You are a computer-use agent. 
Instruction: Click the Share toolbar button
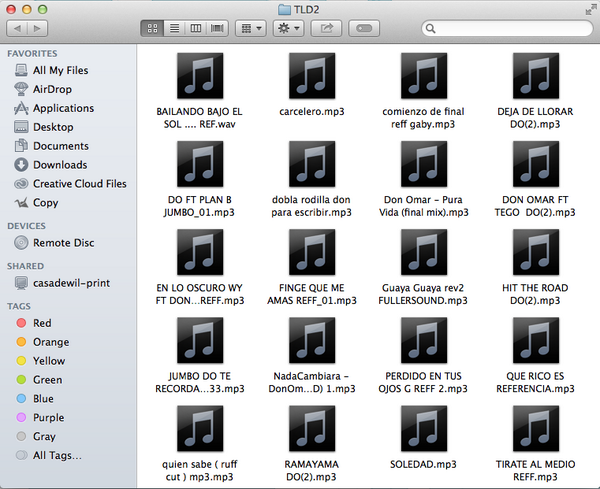coord(326,29)
